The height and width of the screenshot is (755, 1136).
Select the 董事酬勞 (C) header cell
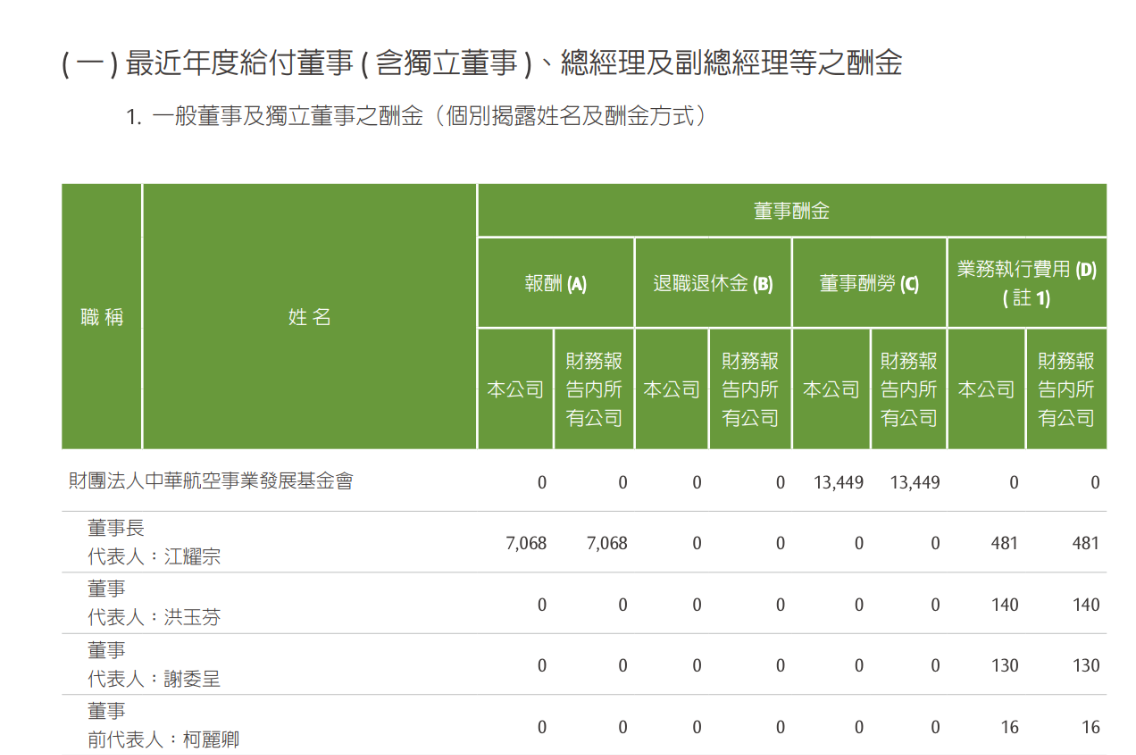[868, 283]
